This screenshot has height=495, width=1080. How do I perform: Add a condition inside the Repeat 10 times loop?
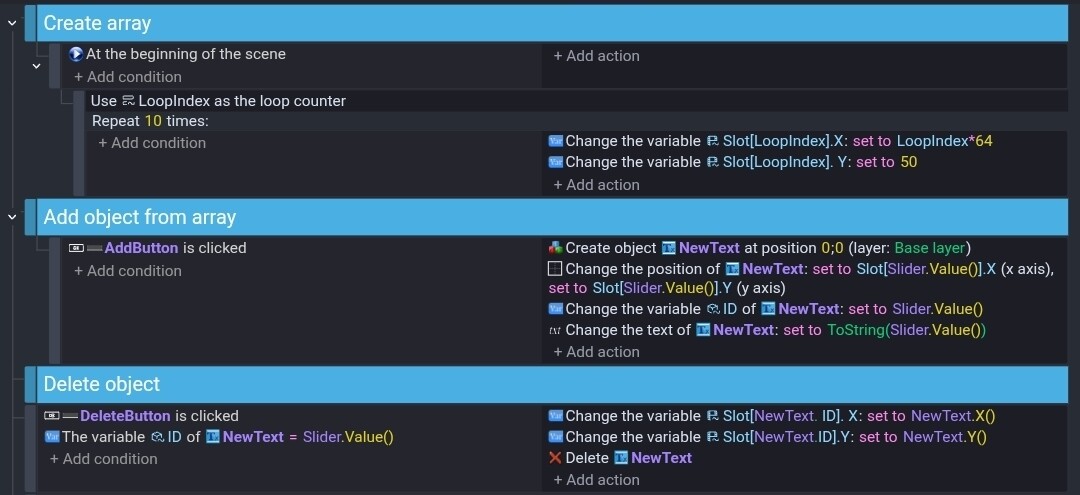click(x=152, y=143)
